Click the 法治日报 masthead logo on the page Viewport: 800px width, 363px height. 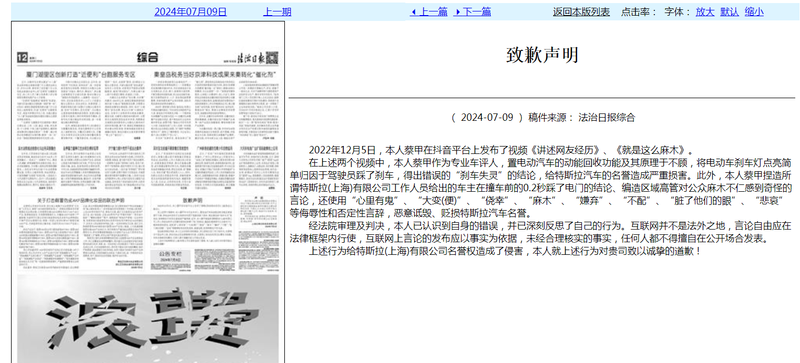(x=251, y=57)
